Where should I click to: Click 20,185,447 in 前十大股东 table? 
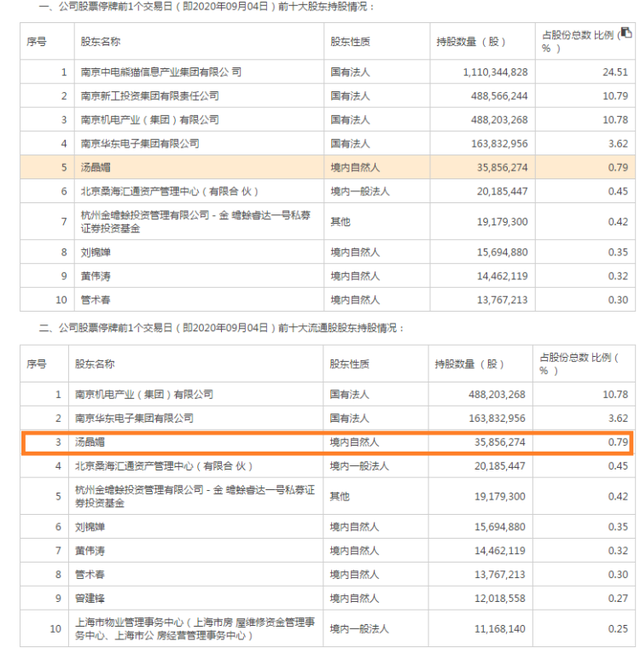click(x=502, y=192)
